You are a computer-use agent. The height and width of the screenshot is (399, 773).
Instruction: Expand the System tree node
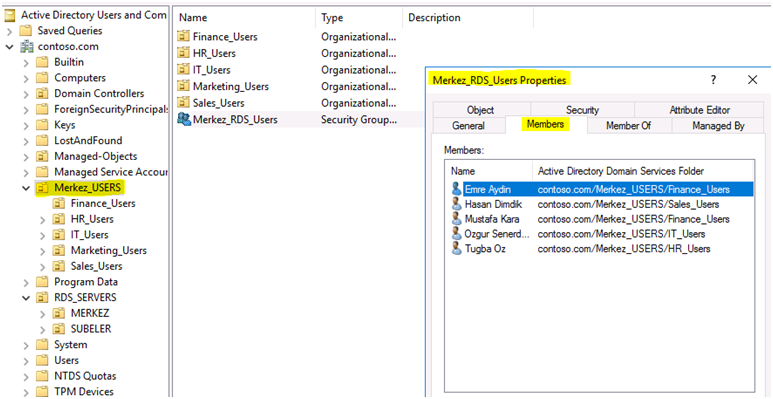26,345
